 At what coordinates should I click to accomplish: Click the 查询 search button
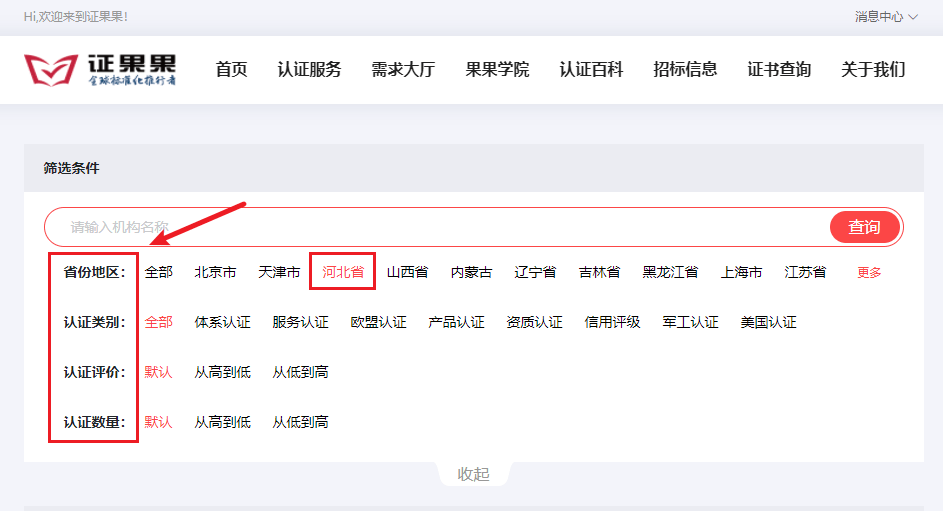(x=864, y=227)
